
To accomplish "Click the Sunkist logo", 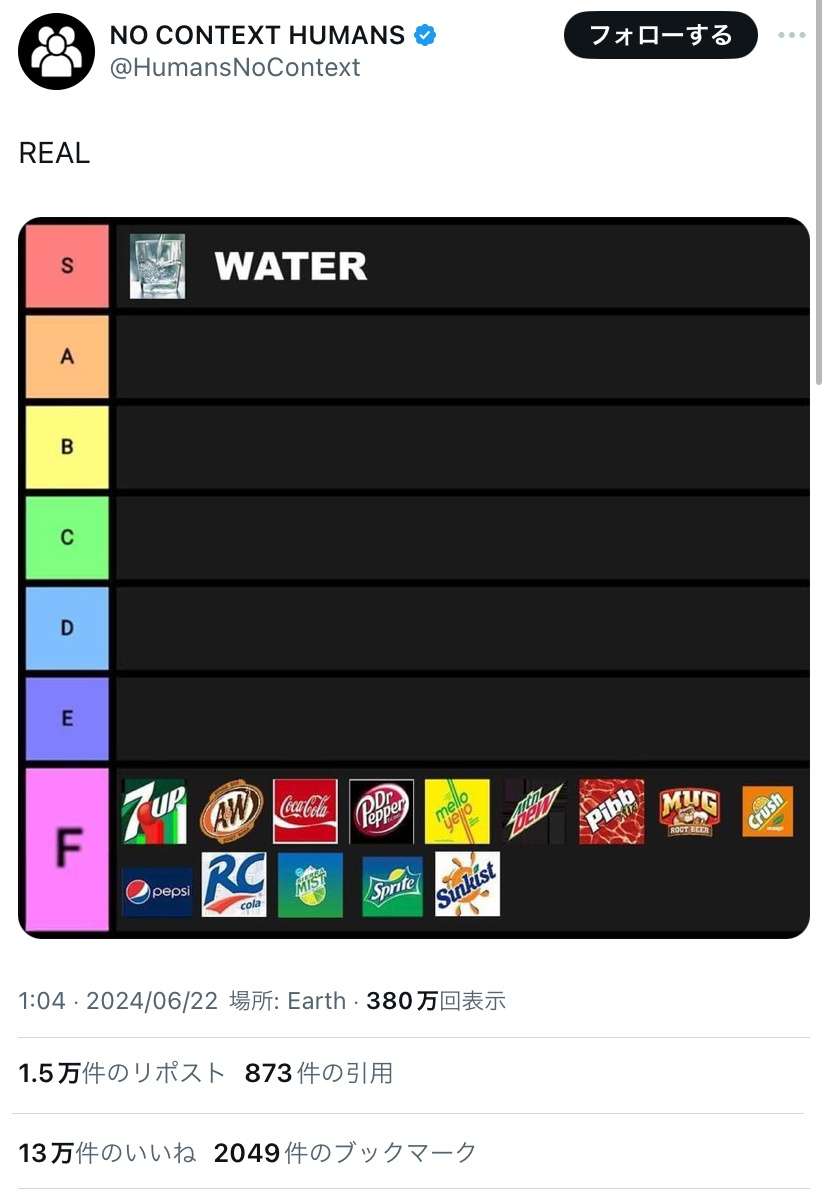I will pyautogui.click(x=467, y=885).
